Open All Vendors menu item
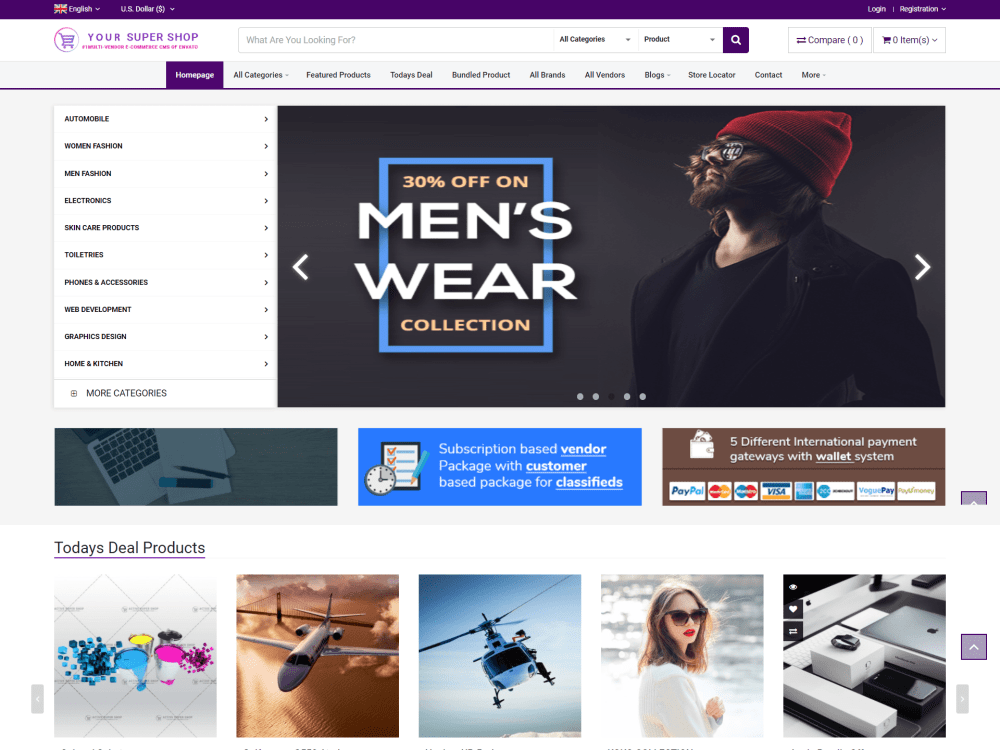1000x750 pixels. (605, 75)
